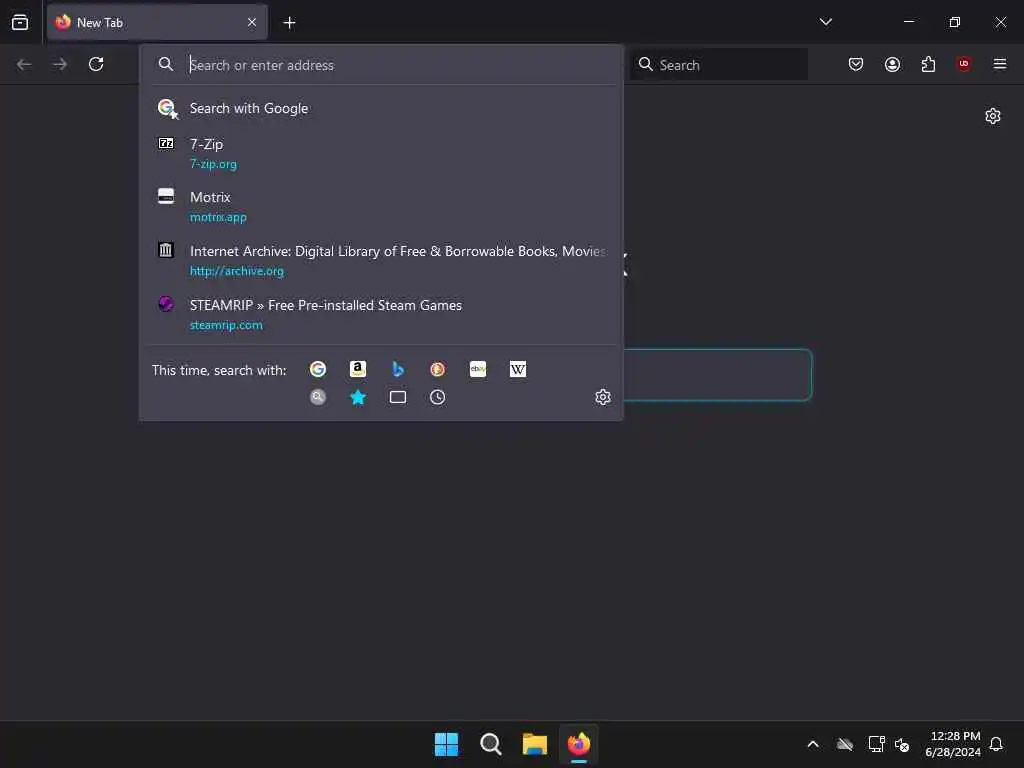Open the application hamburger menu

click(1000, 64)
